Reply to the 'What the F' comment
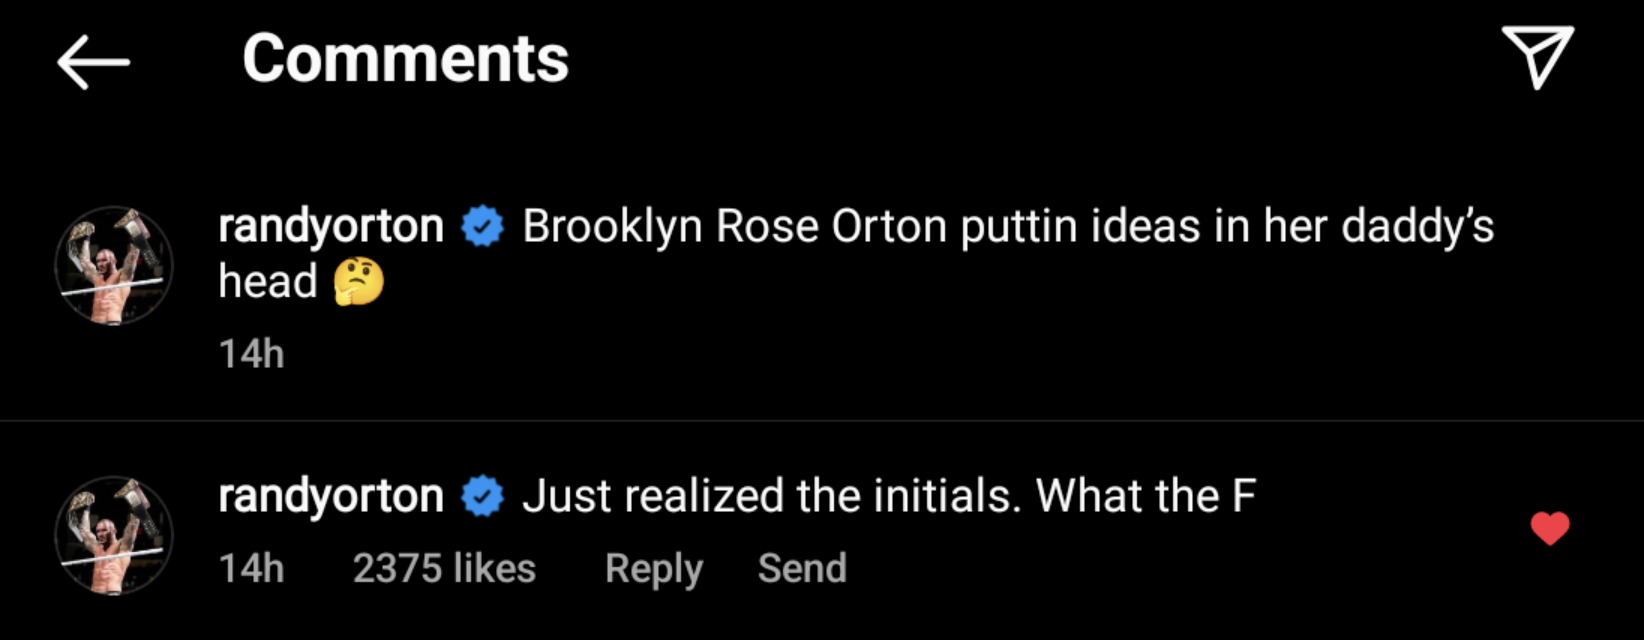Screen dimensions: 1644x640 (654, 569)
